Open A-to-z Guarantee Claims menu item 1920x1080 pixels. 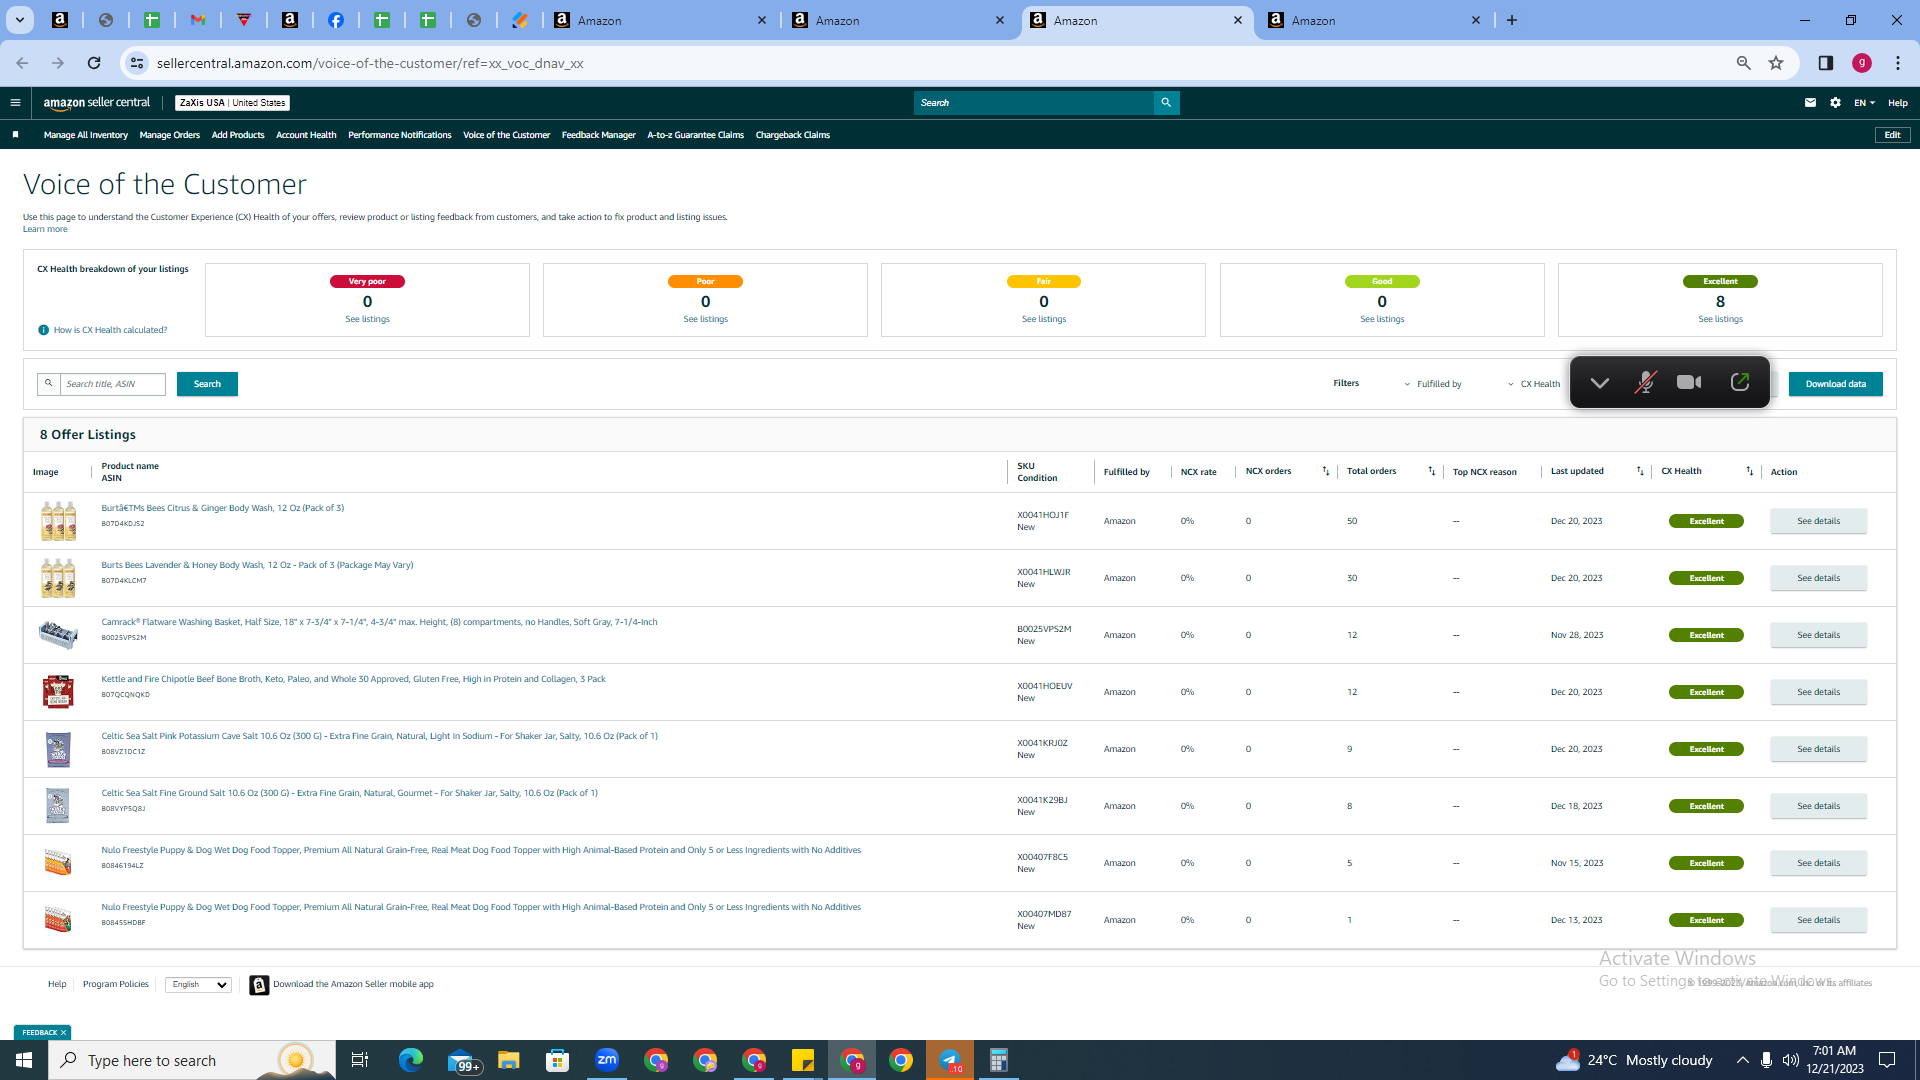[x=696, y=135]
